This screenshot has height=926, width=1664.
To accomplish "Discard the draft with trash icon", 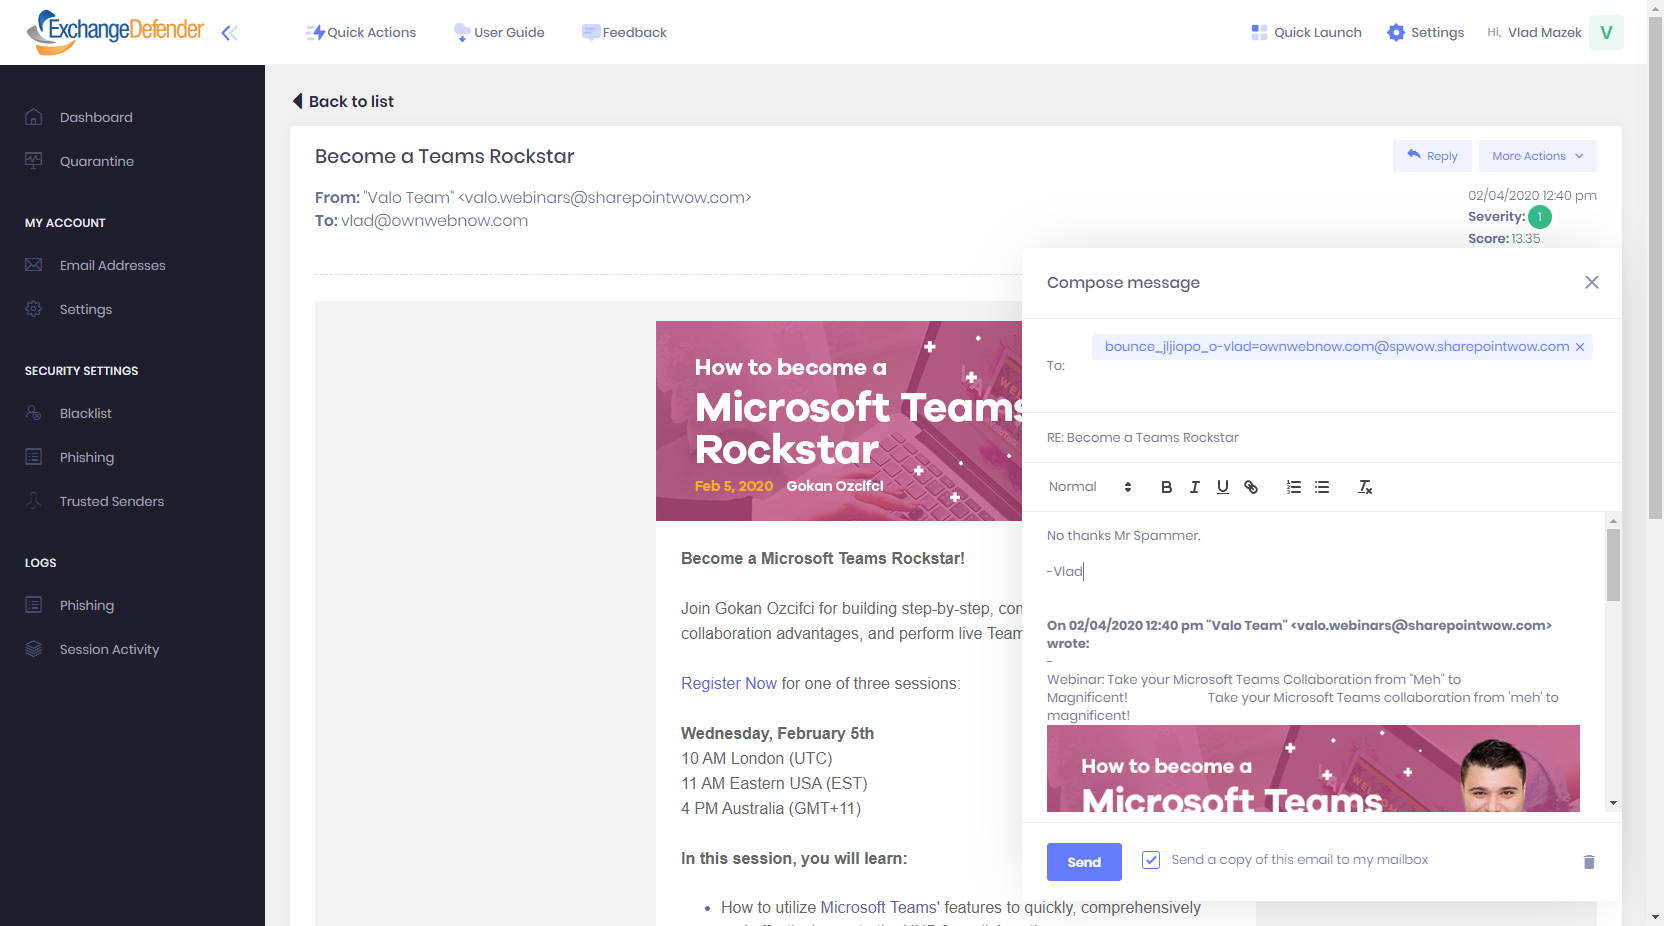I will 1589,862.
